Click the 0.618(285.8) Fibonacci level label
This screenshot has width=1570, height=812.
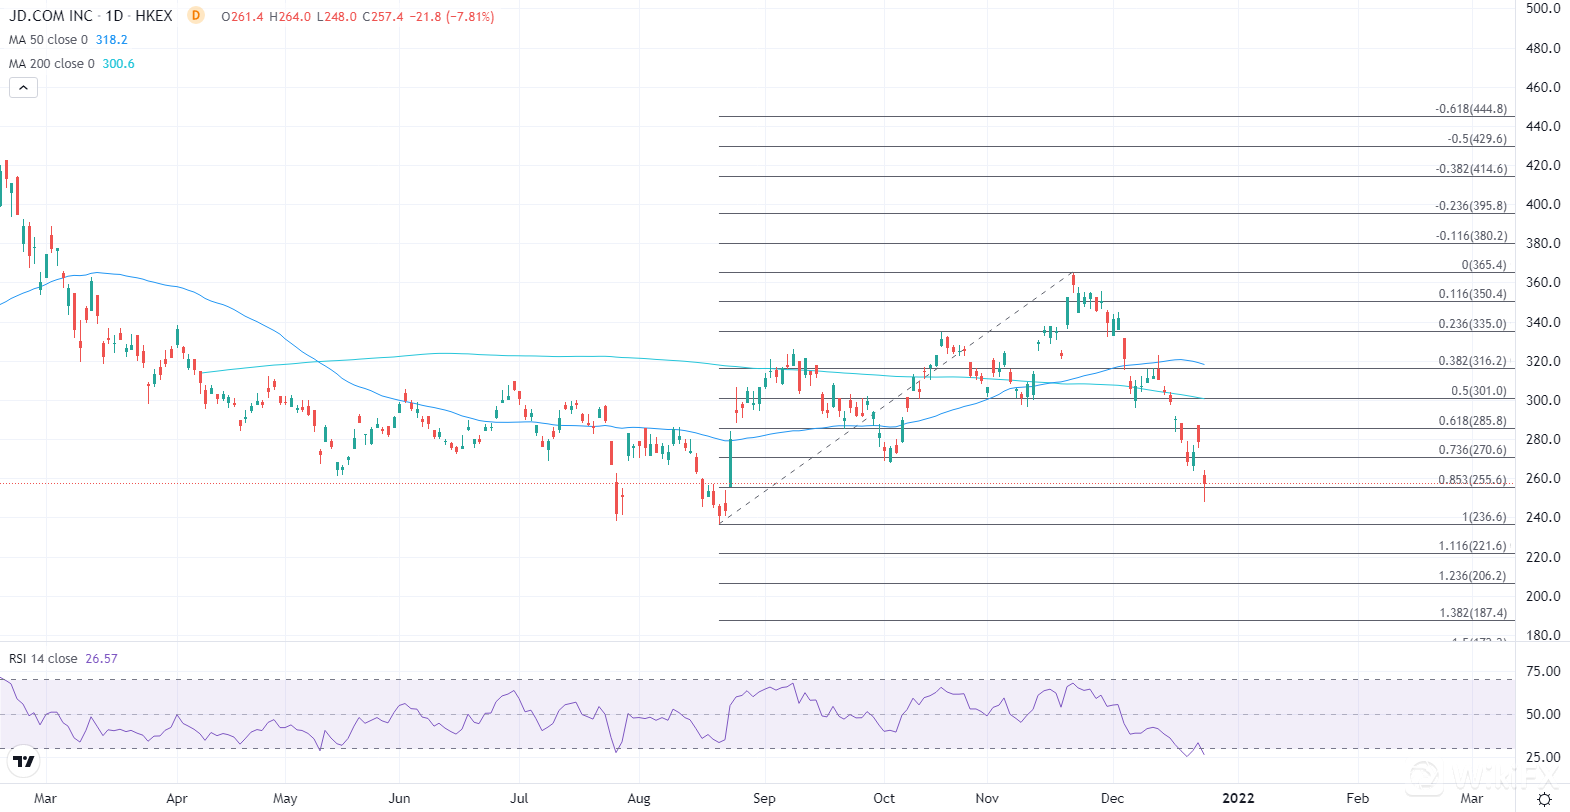pyautogui.click(x=1472, y=422)
